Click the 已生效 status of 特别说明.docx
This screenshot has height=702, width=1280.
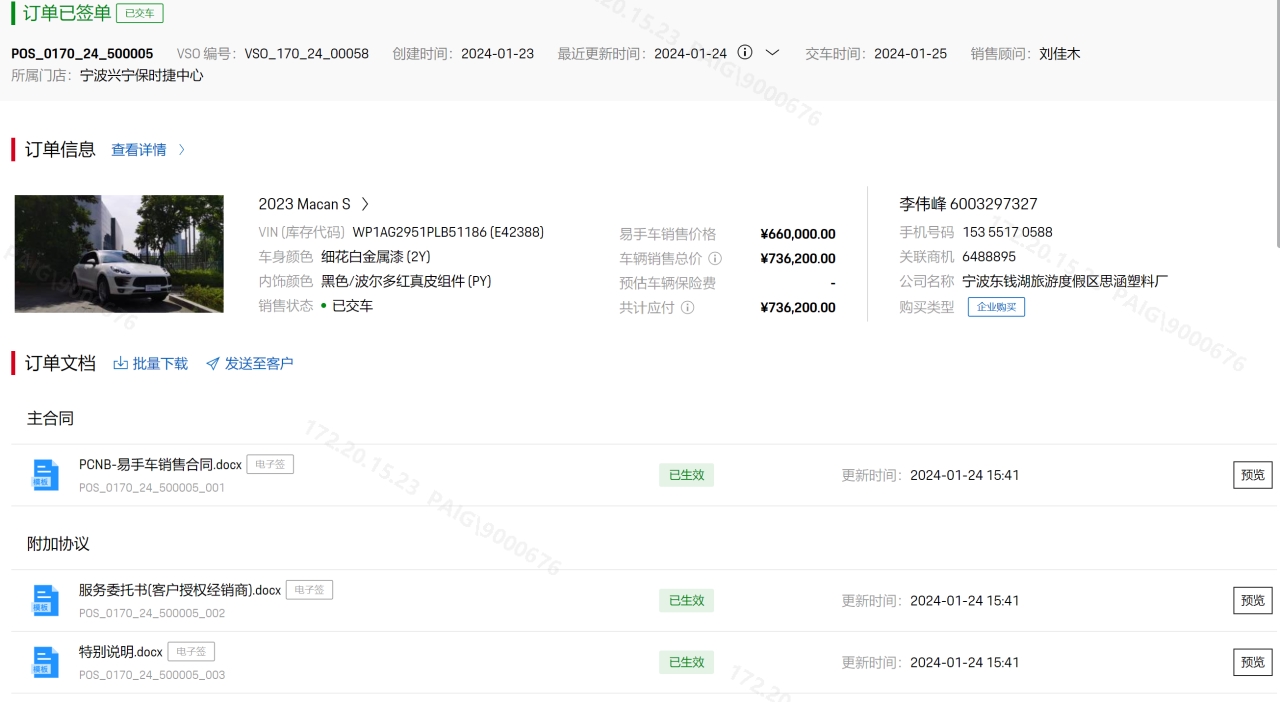tap(687, 662)
